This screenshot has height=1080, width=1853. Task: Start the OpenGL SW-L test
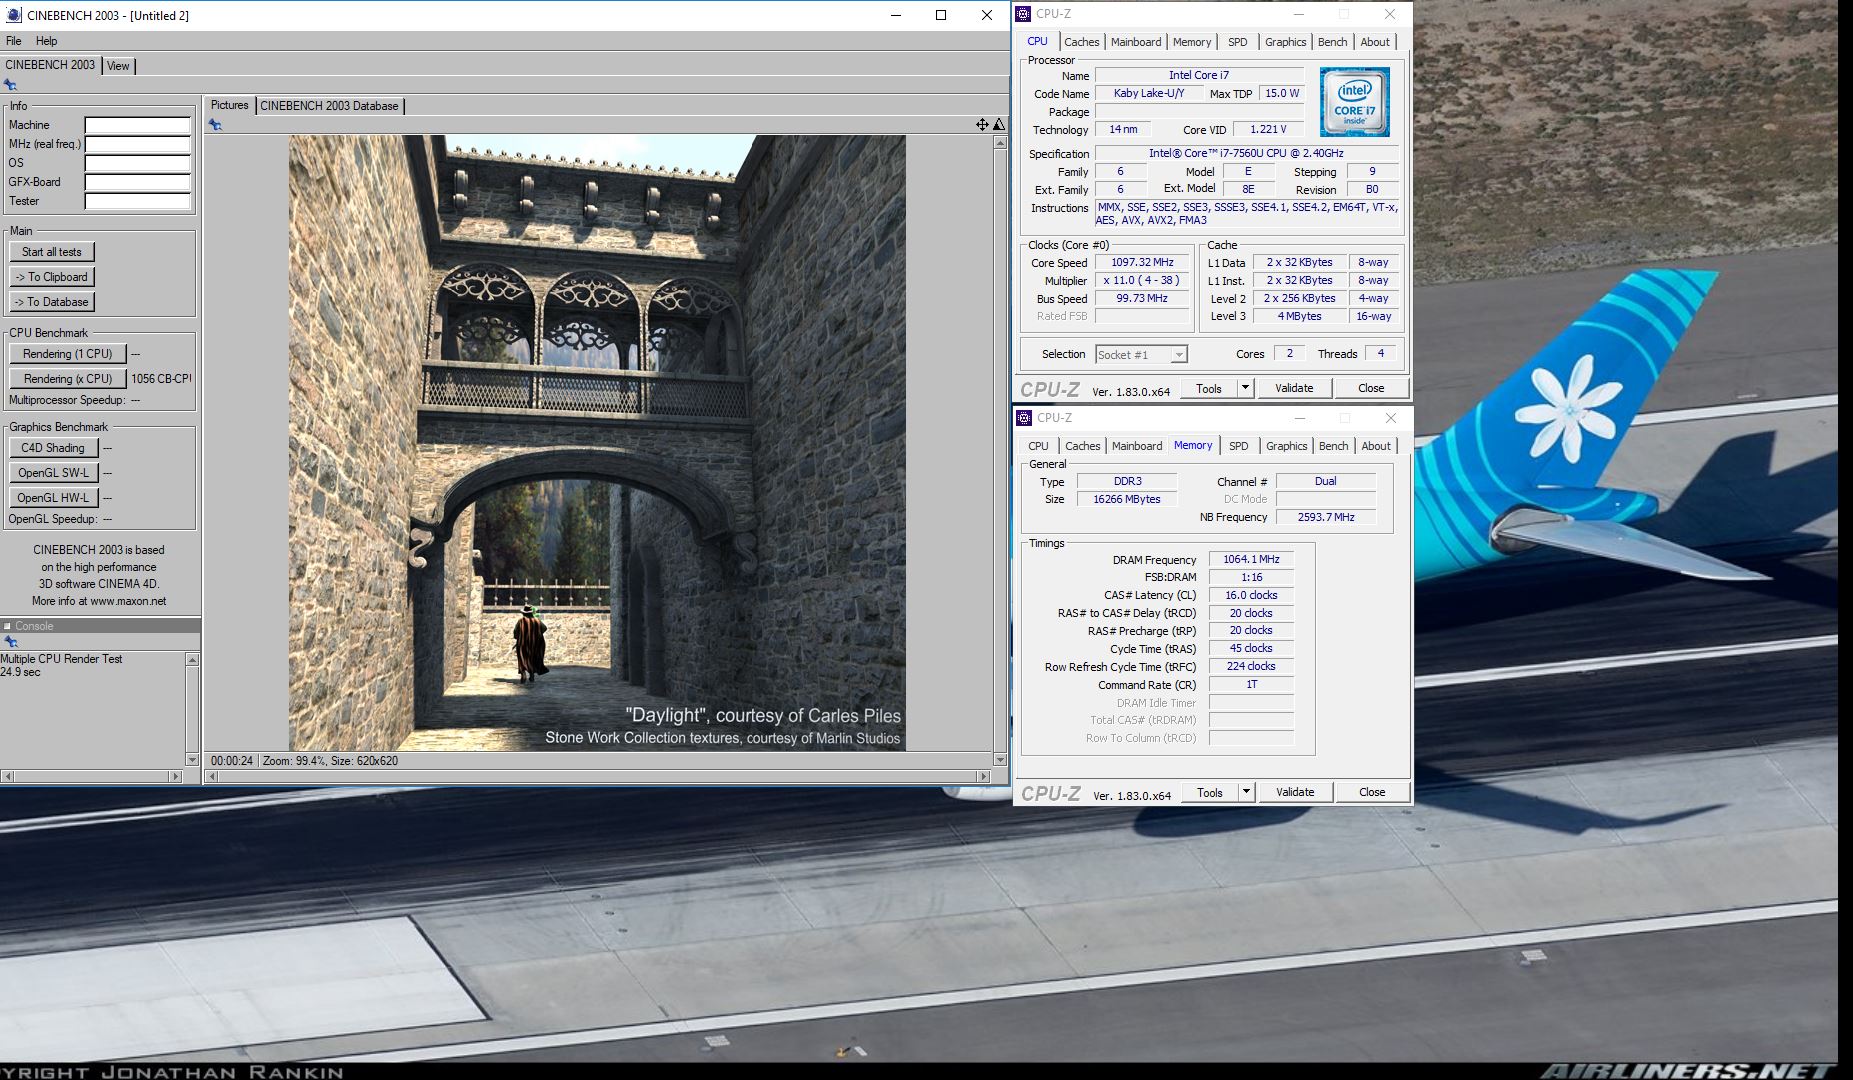53,473
